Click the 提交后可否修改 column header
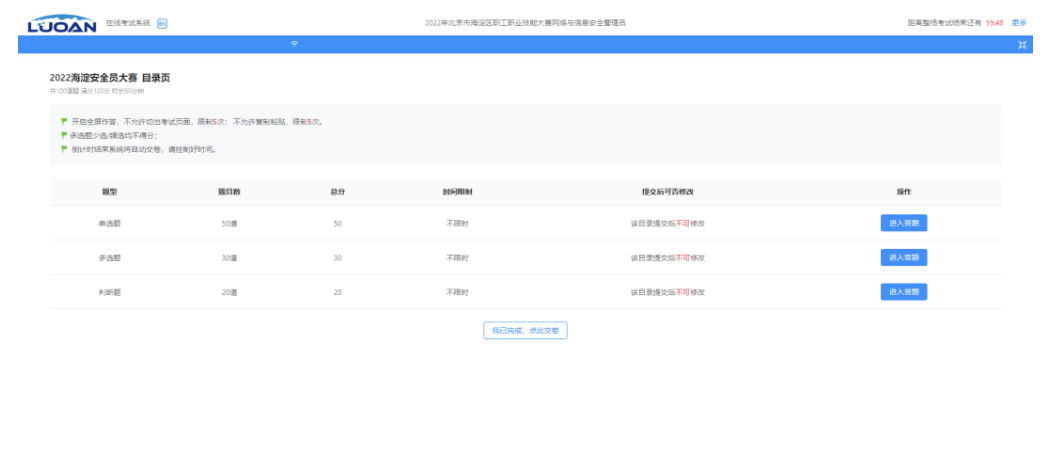Screen dimensions: 1055x466 pos(667,191)
